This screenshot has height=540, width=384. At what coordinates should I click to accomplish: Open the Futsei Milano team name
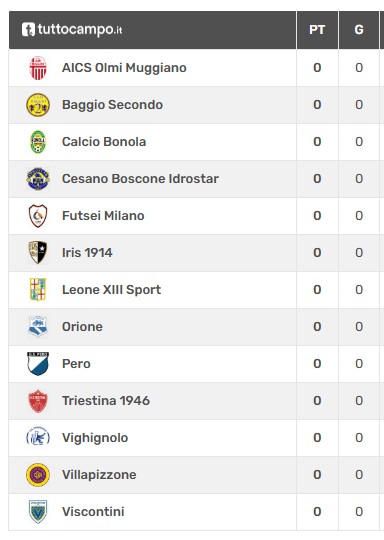coord(103,216)
